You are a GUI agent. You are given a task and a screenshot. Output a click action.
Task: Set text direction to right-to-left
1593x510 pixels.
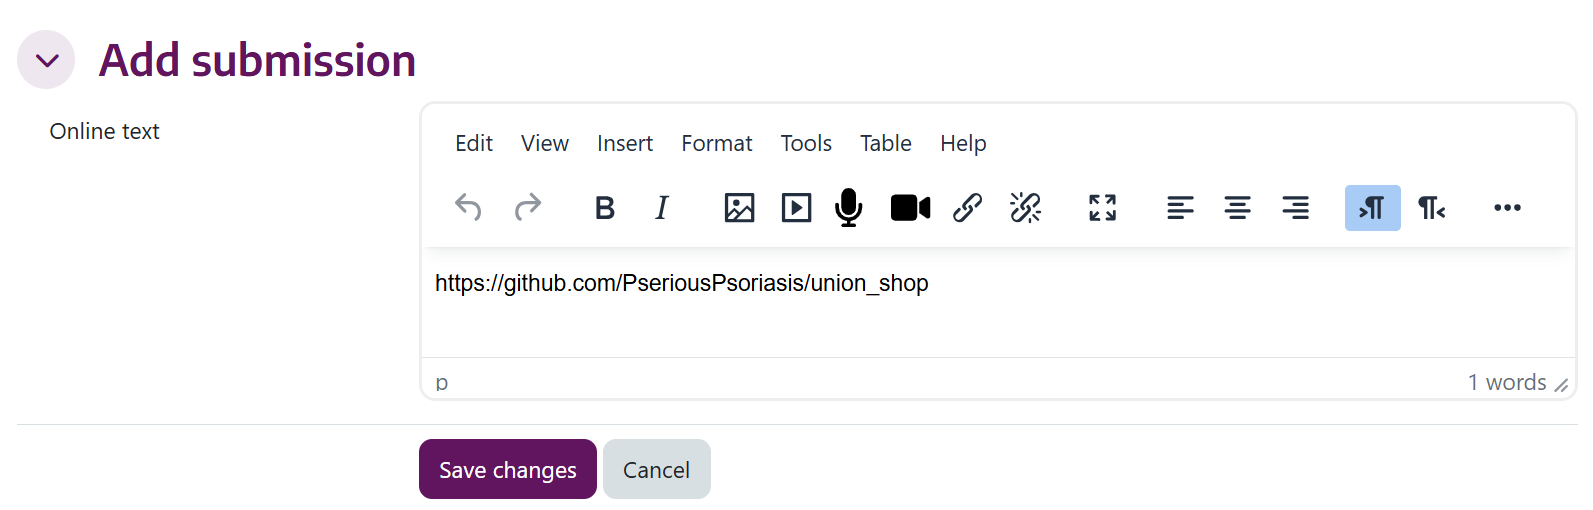(1431, 208)
